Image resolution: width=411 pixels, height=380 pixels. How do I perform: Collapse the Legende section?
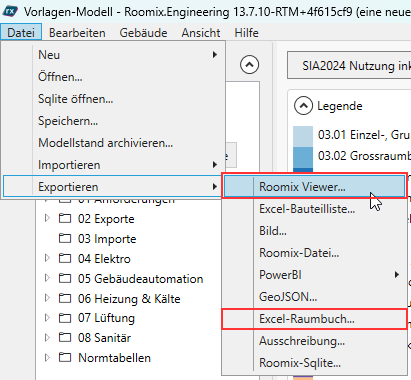point(303,106)
